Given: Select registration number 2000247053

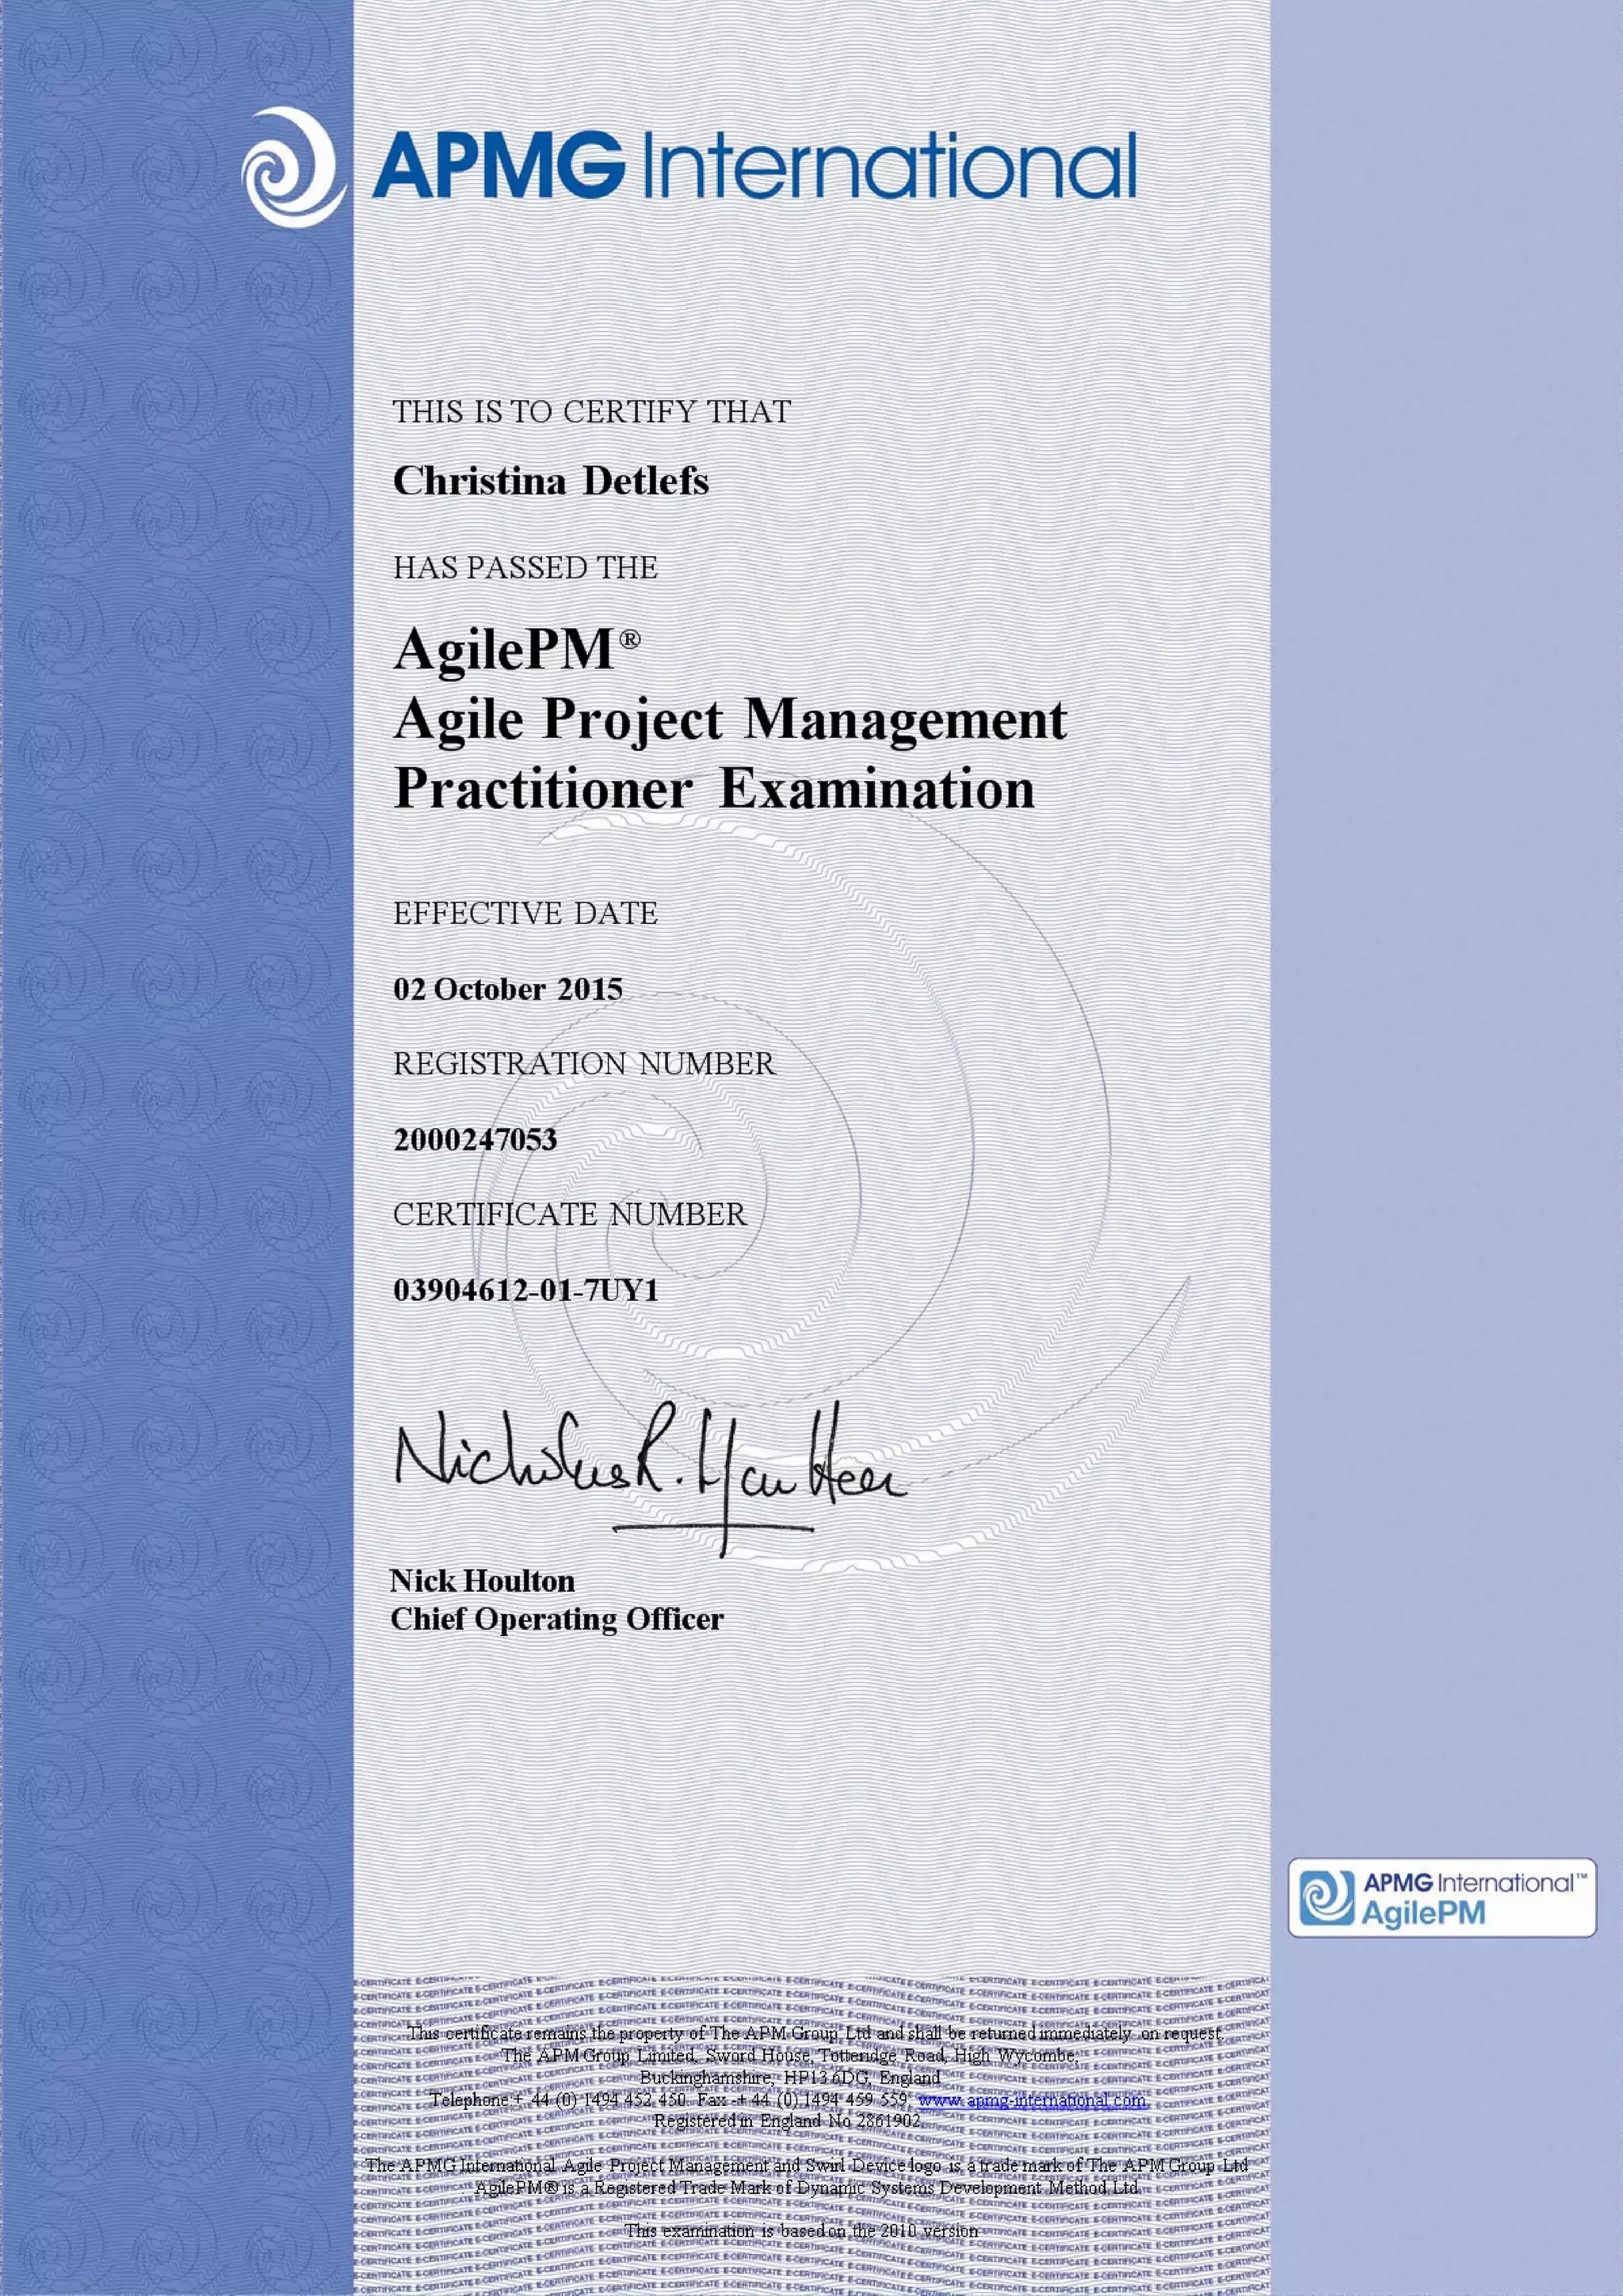Looking at the screenshot, I should tap(475, 1139).
